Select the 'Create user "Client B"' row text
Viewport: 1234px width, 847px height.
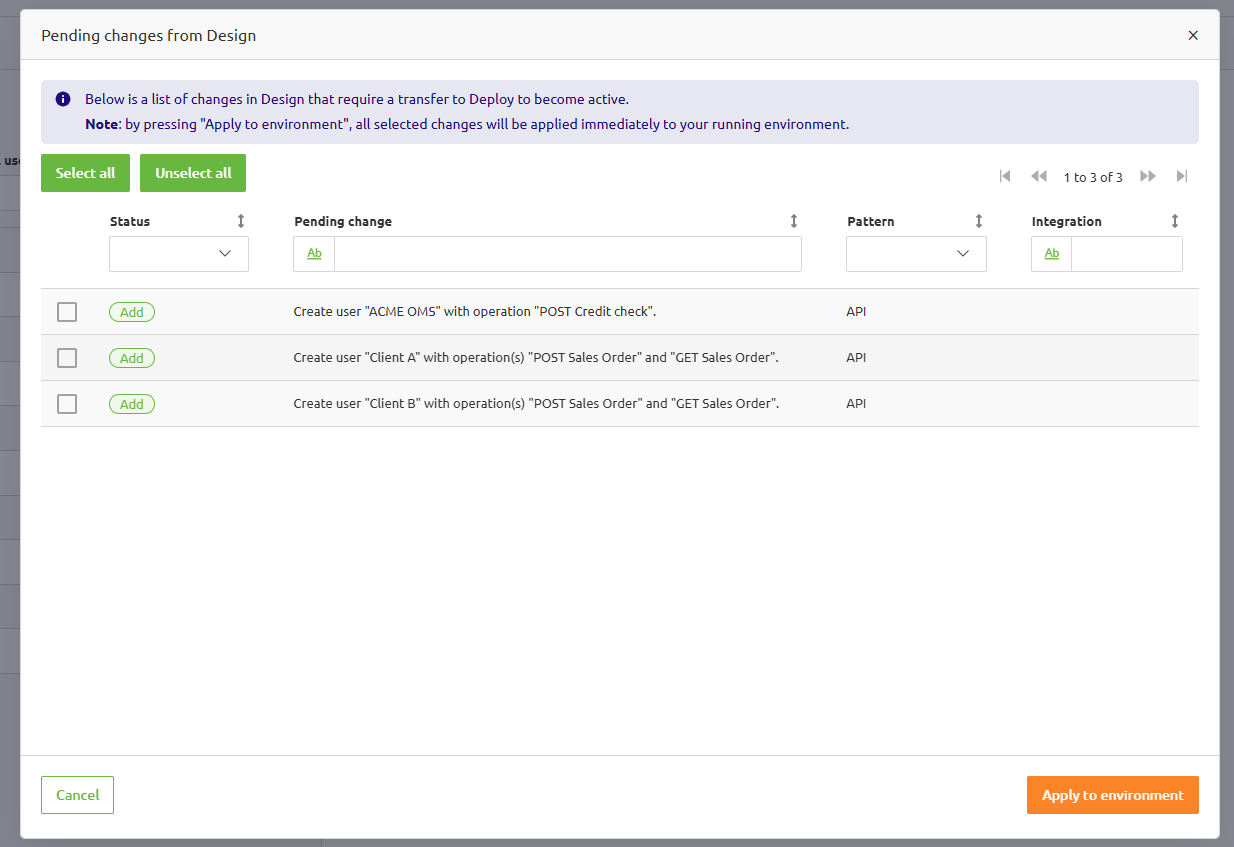click(536, 404)
